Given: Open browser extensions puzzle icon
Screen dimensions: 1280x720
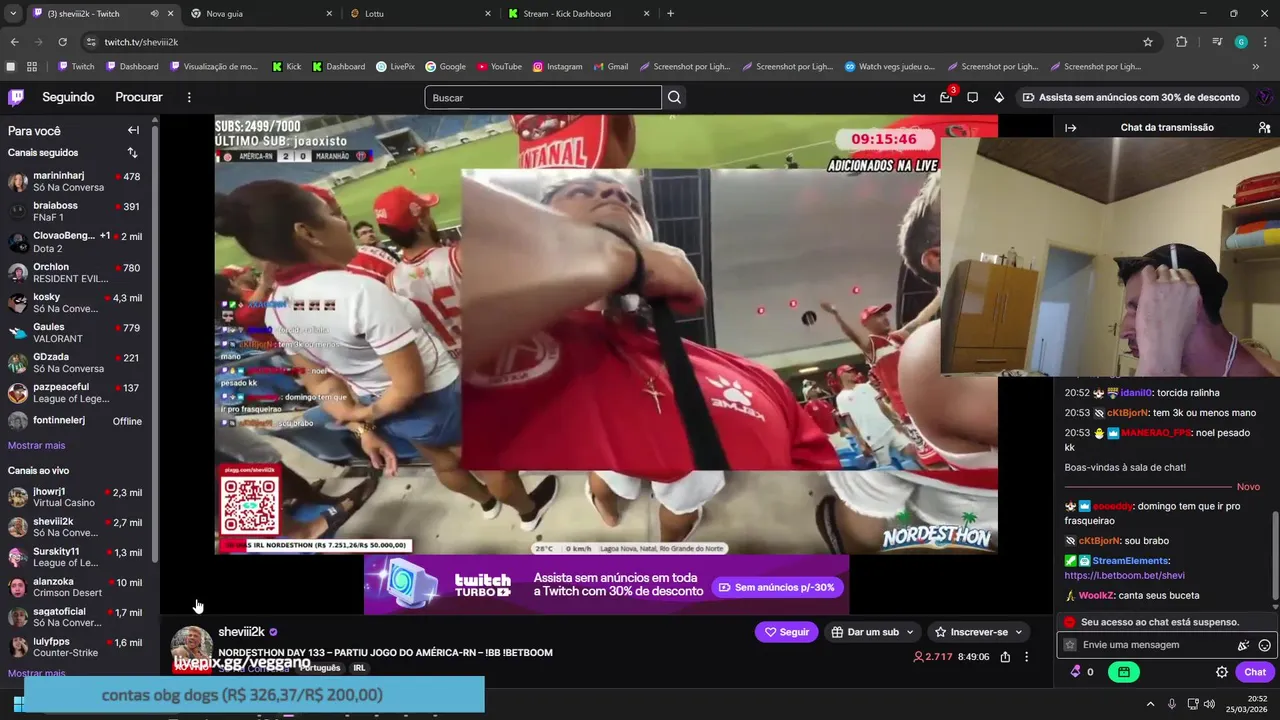Looking at the screenshot, I should pos(1181,42).
